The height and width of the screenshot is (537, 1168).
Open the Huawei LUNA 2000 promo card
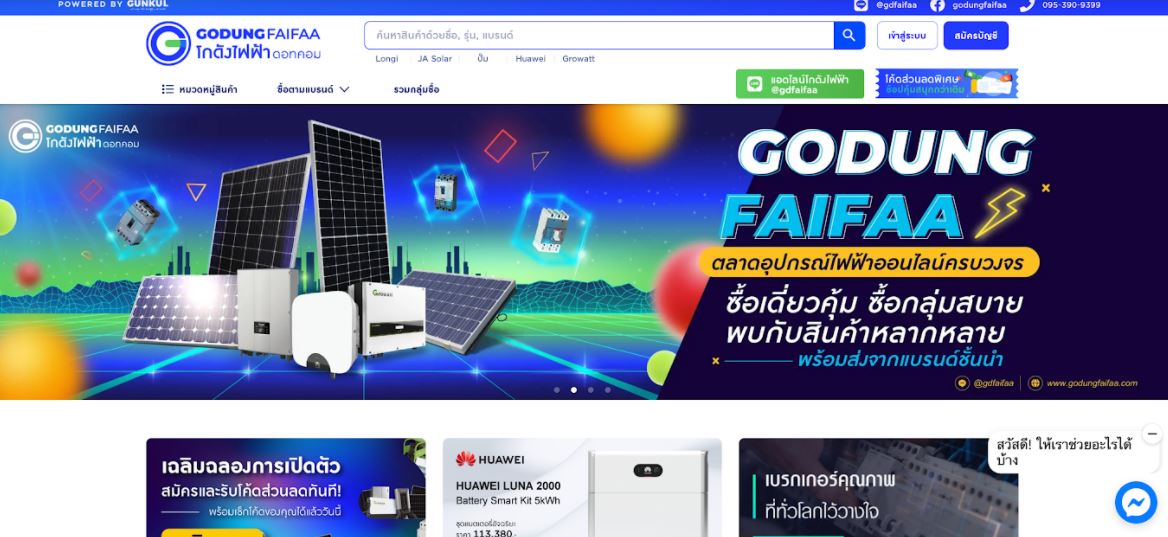582,487
